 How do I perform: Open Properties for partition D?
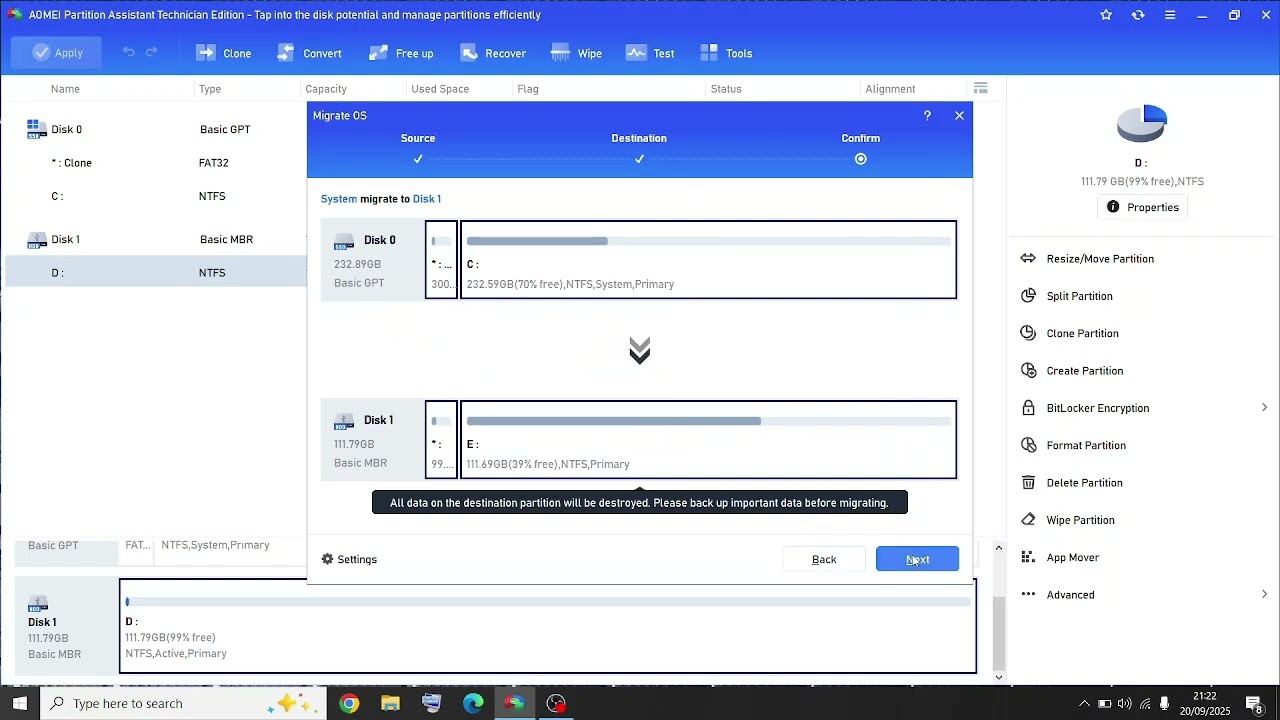pos(1142,207)
